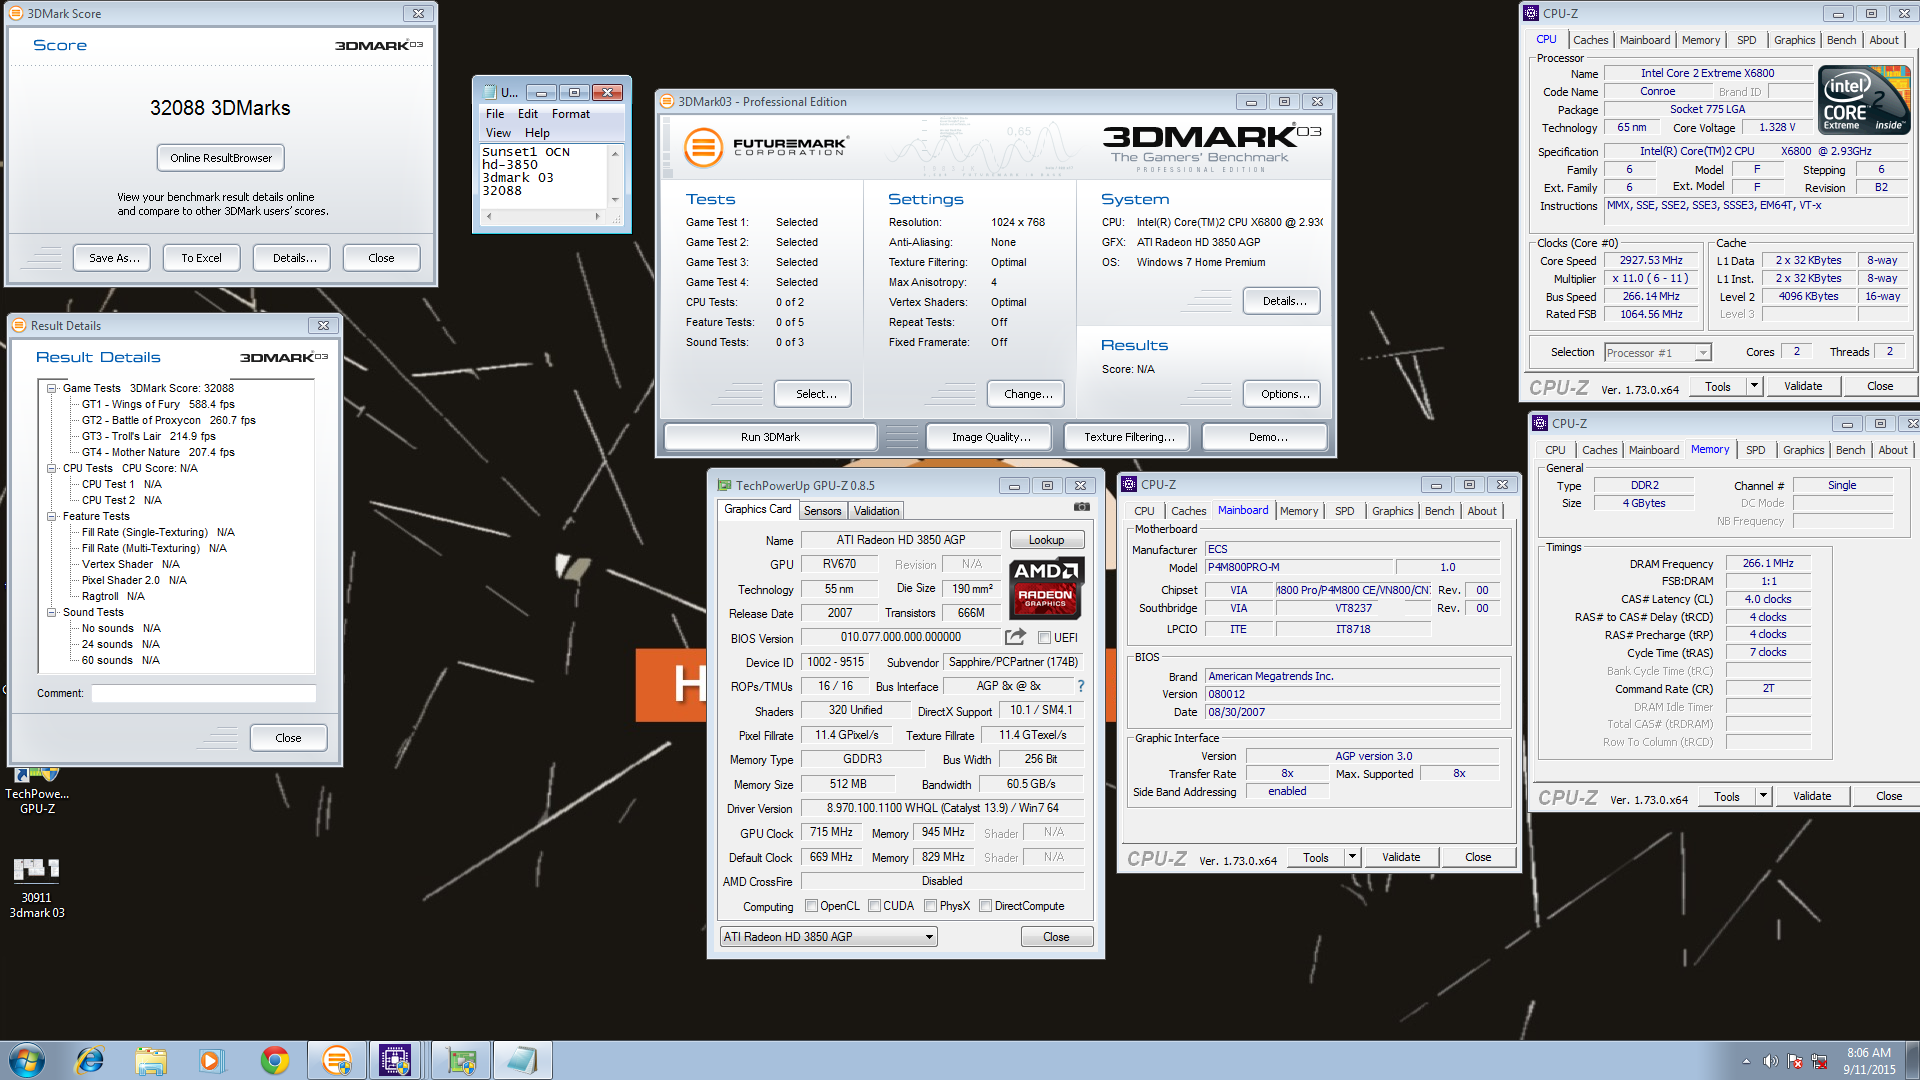Launch Internet Explorer from the taskbar
Viewport: 1920px width, 1080px height.
[90, 1060]
